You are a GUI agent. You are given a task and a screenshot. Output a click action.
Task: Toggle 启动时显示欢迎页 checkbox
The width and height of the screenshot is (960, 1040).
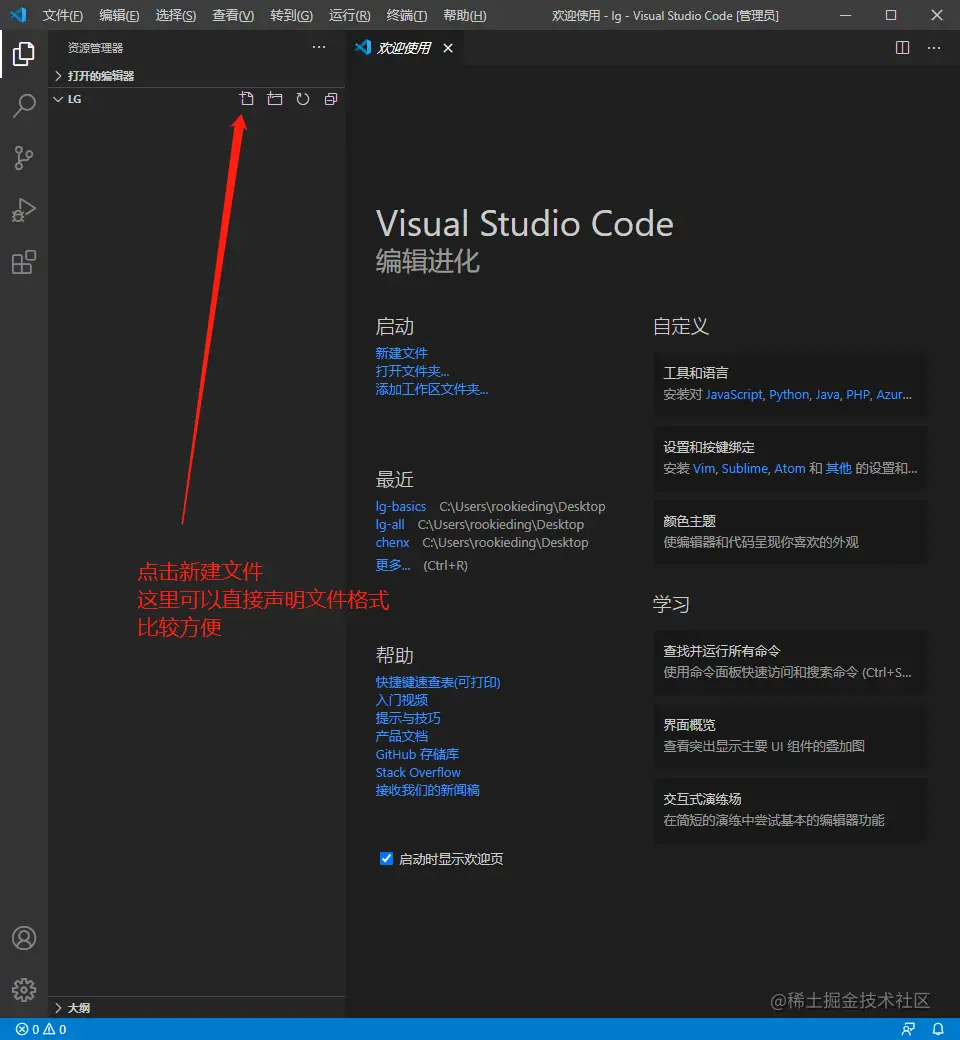(386, 858)
